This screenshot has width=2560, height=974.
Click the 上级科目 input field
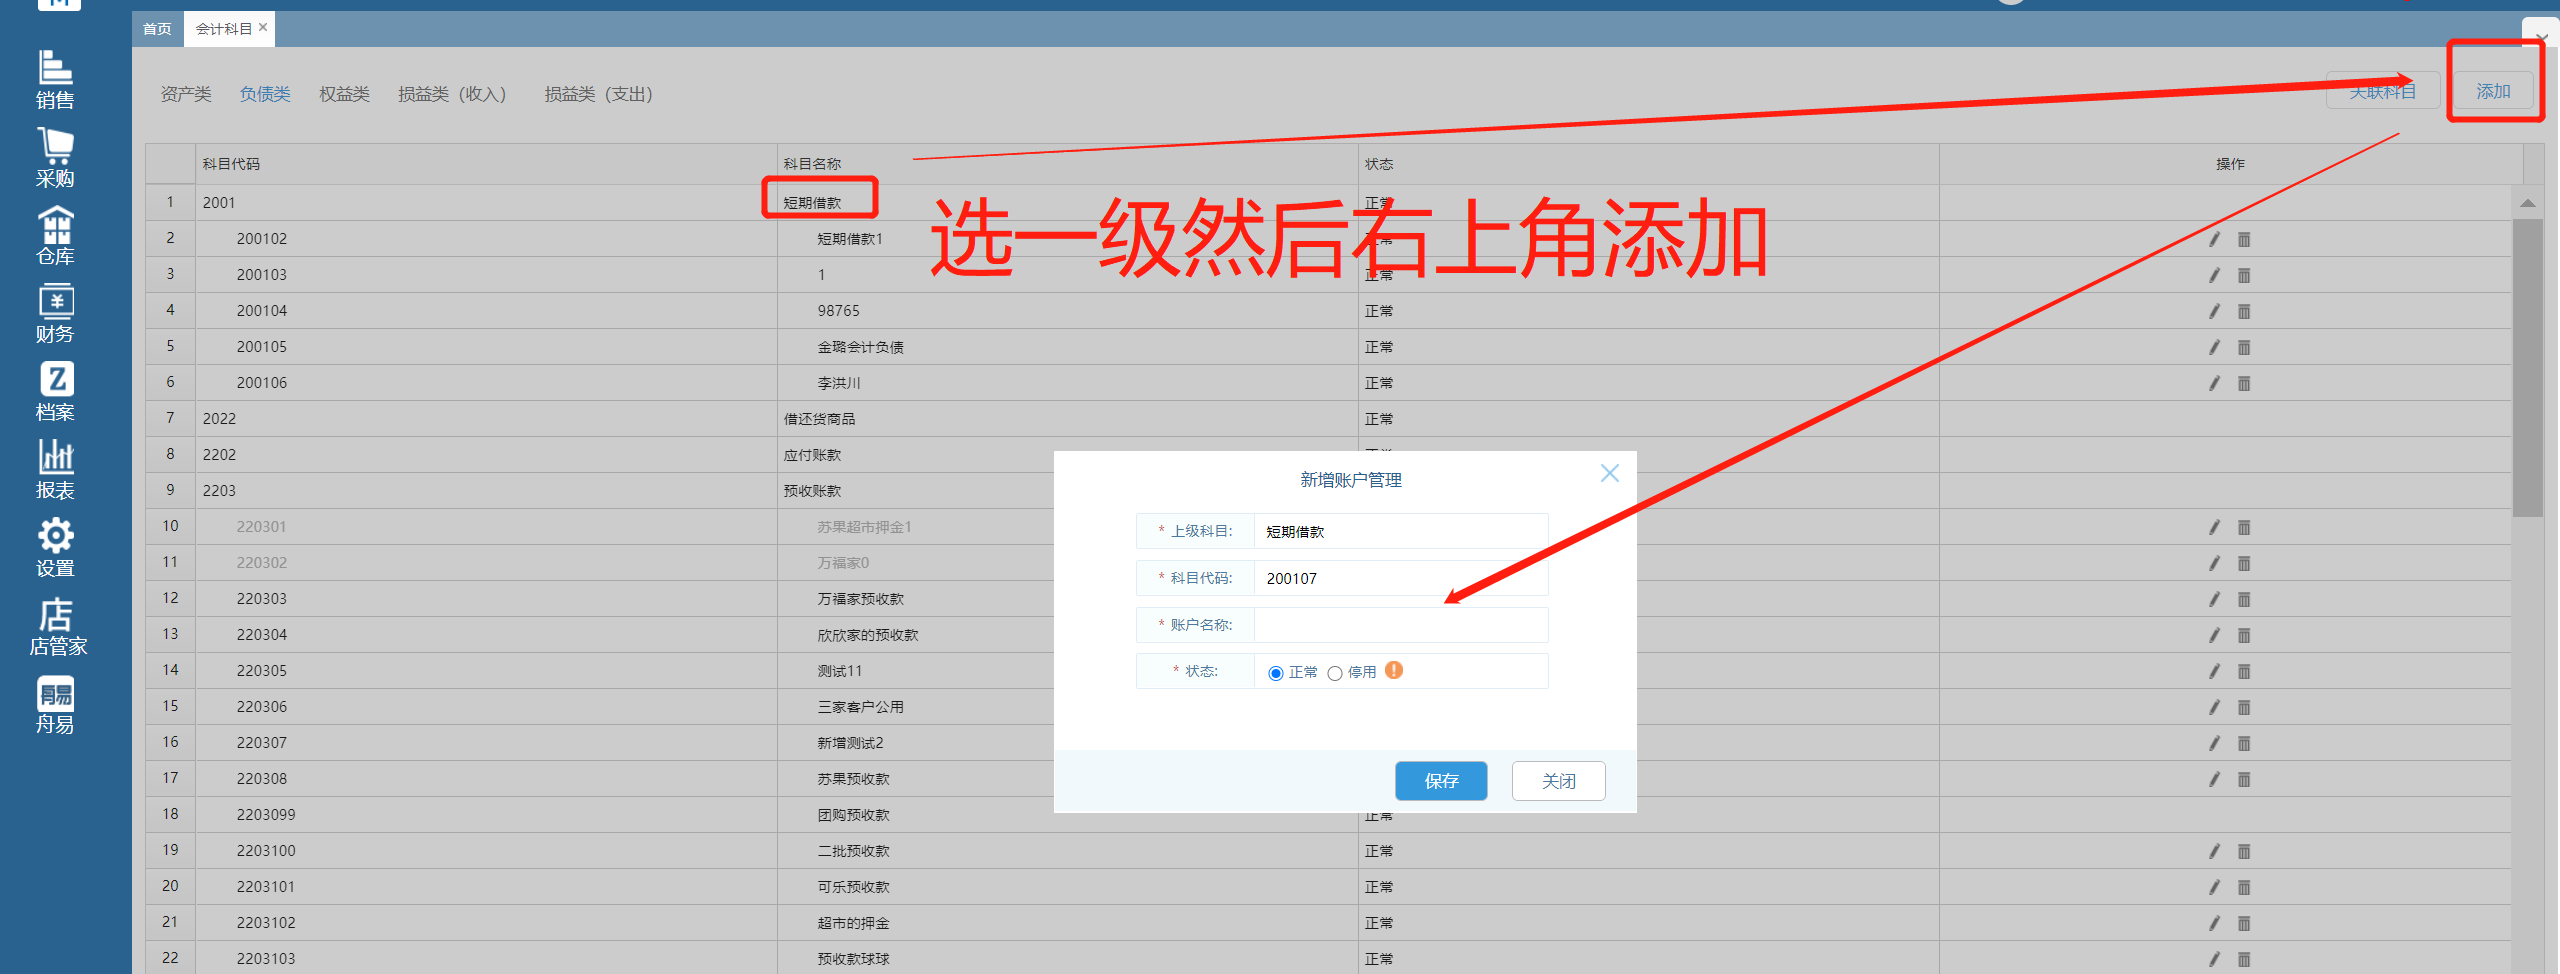click(x=1400, y=531)
